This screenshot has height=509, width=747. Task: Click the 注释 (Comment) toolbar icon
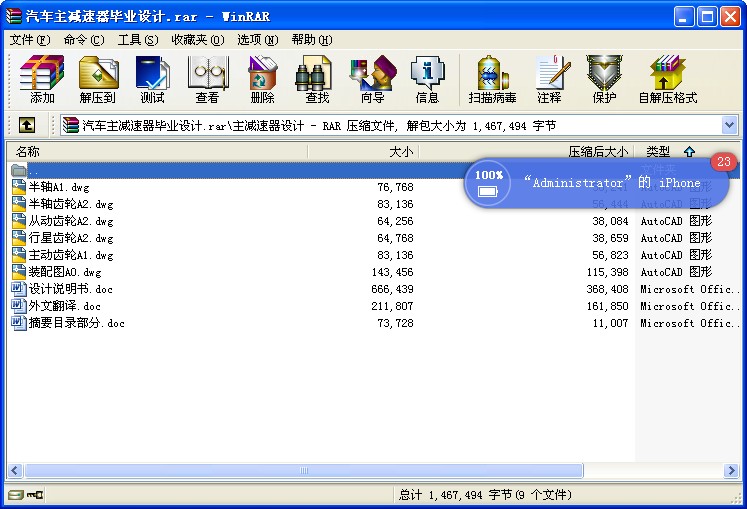550,79
